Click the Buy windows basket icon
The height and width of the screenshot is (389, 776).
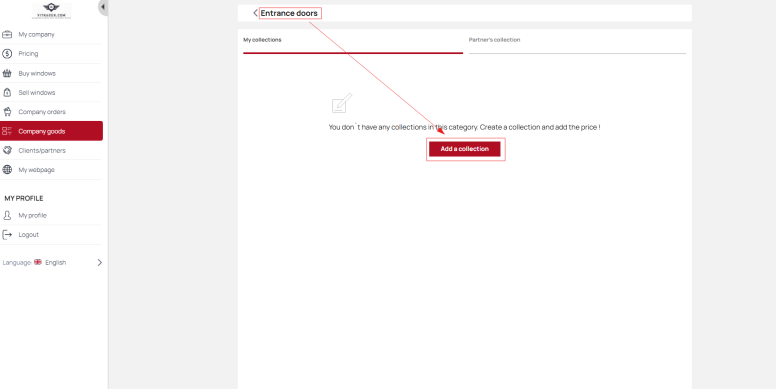(7, 73)
